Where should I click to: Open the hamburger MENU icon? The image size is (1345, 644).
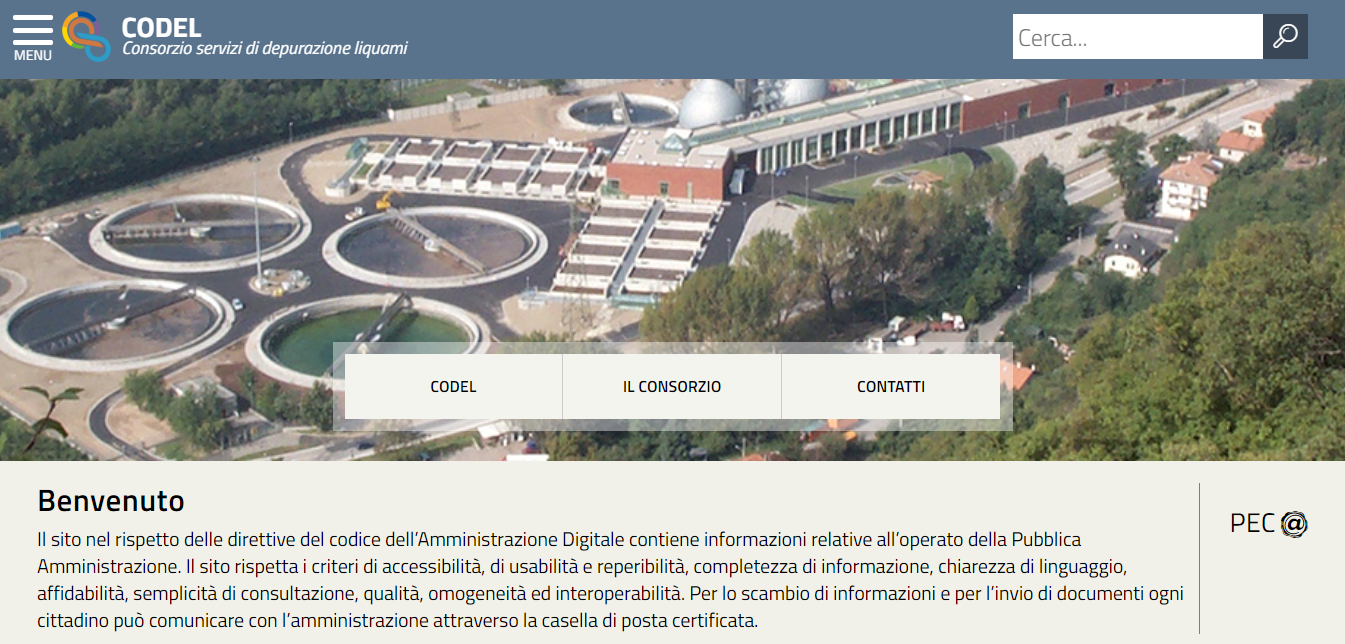[32, 38]
